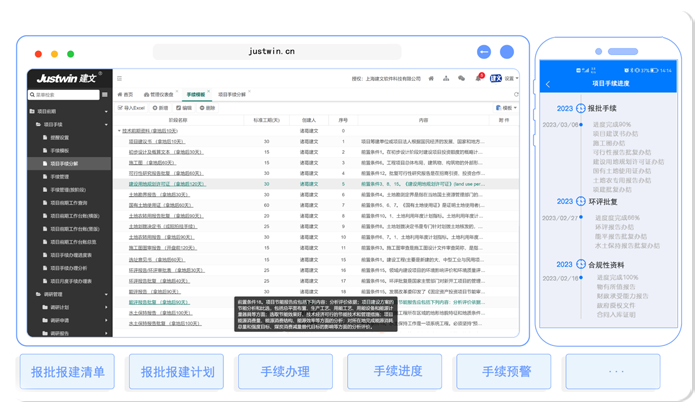Switch to the 管理仪表盘 tab
Viewport: 700px width, 410px height.
tap(157, 93)
